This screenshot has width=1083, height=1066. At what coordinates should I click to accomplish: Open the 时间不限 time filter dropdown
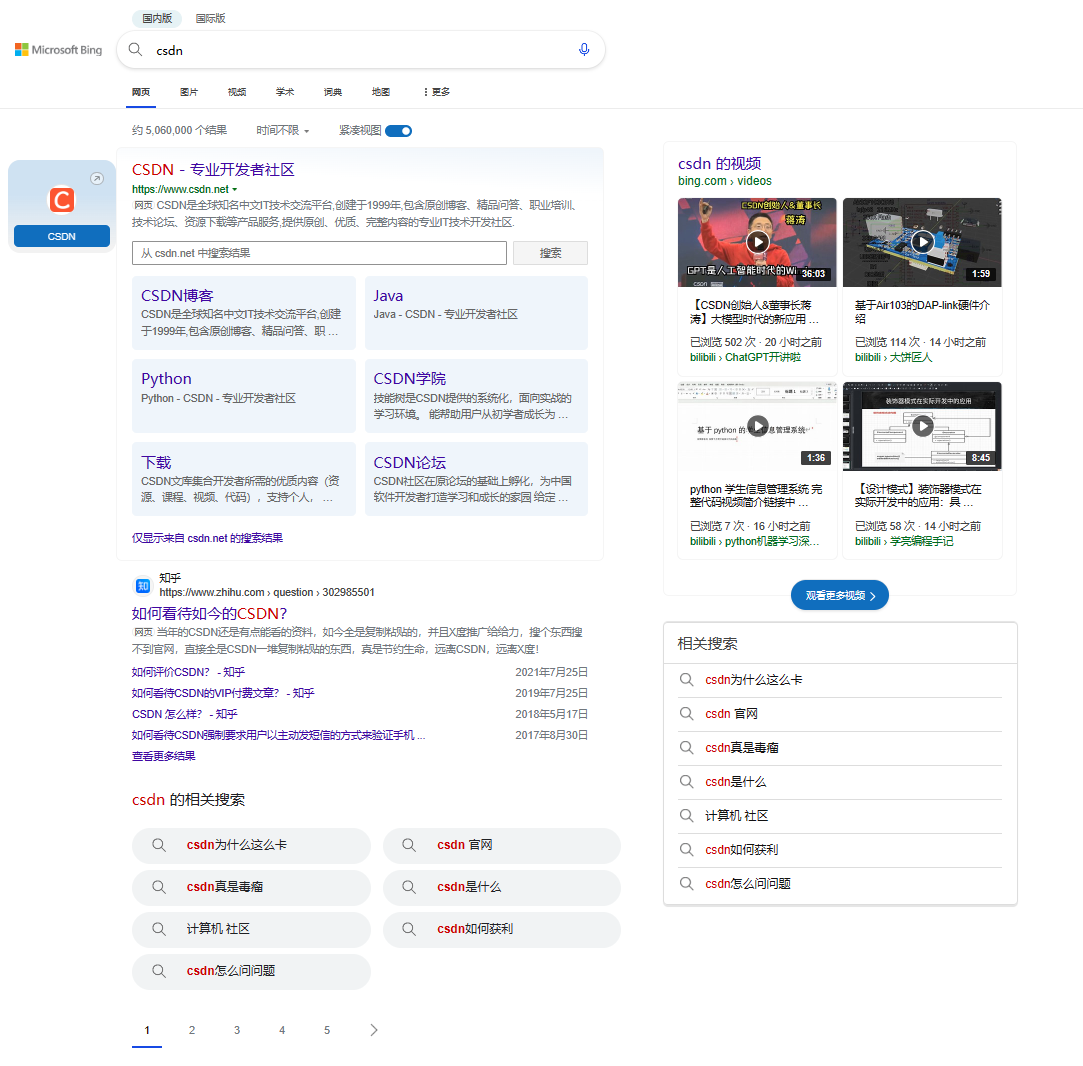(282, 130)
